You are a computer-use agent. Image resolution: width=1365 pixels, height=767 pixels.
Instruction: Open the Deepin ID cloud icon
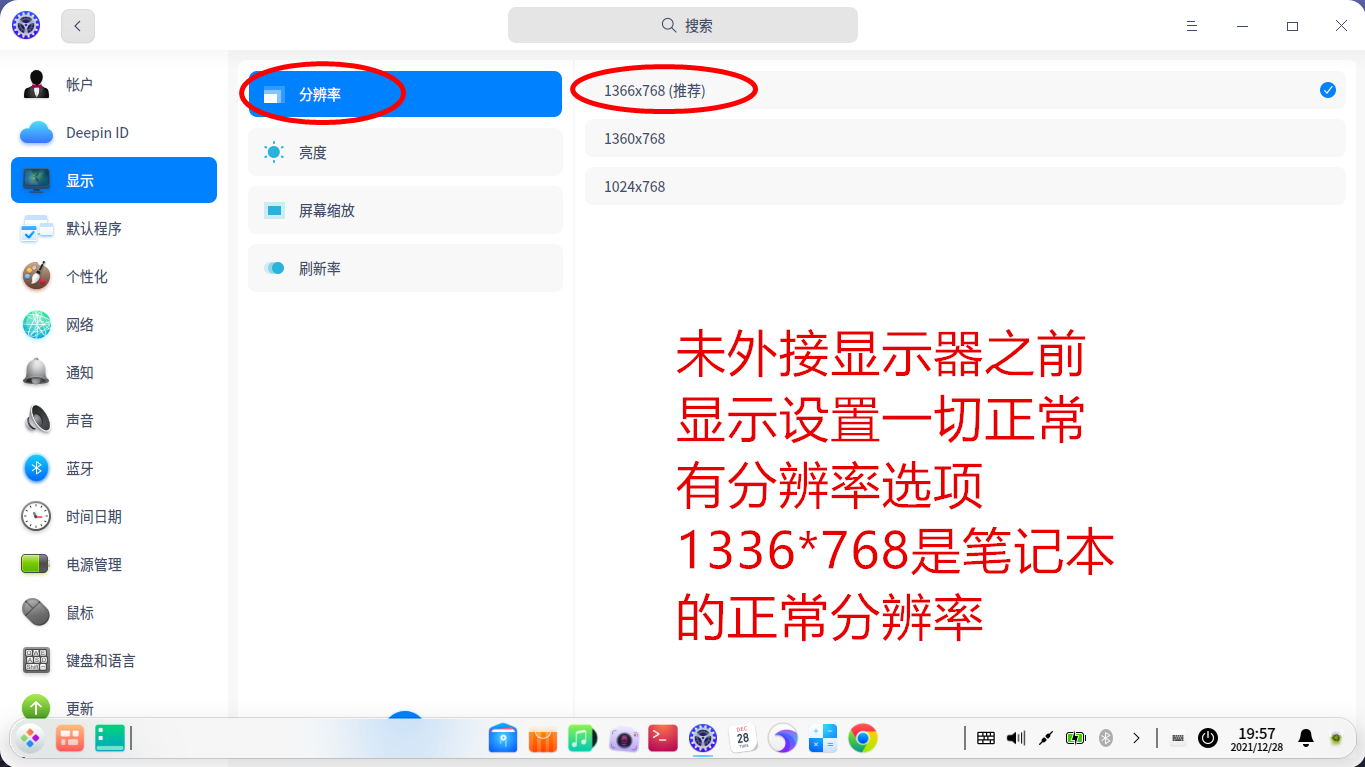tap(36, 133)
